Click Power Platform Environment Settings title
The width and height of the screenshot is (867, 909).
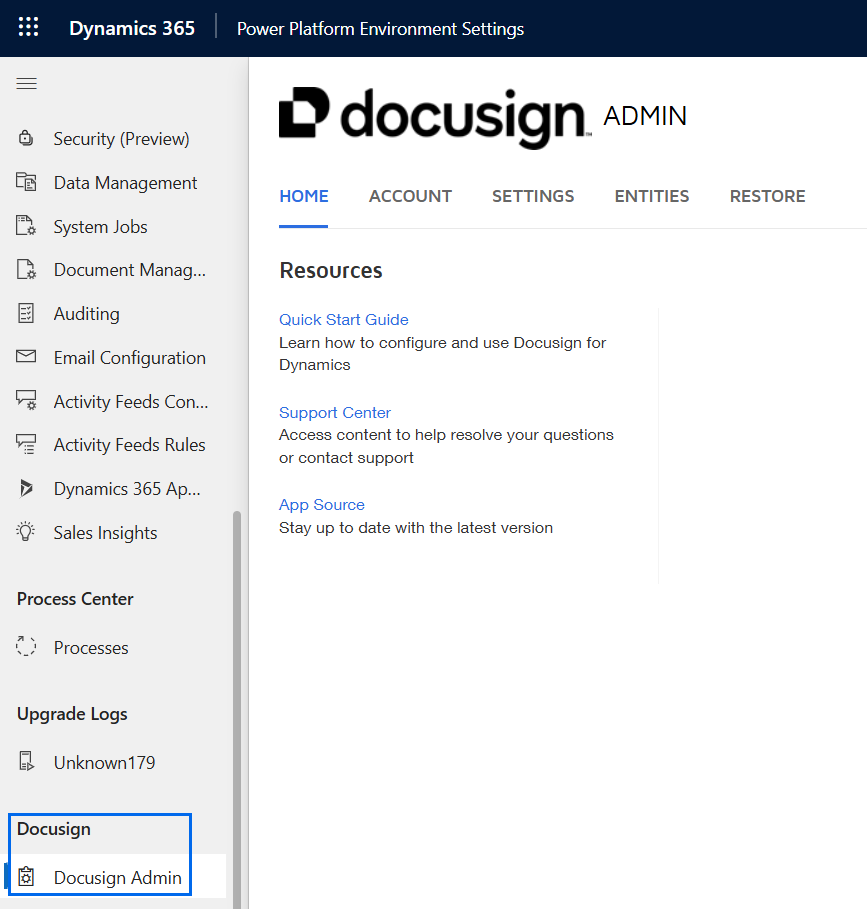coord(380,28)
